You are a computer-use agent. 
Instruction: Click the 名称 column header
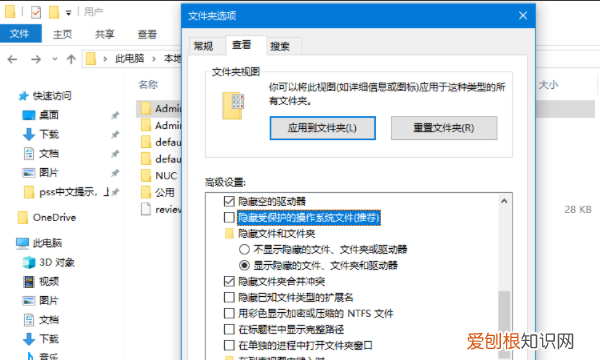(148, 85)
